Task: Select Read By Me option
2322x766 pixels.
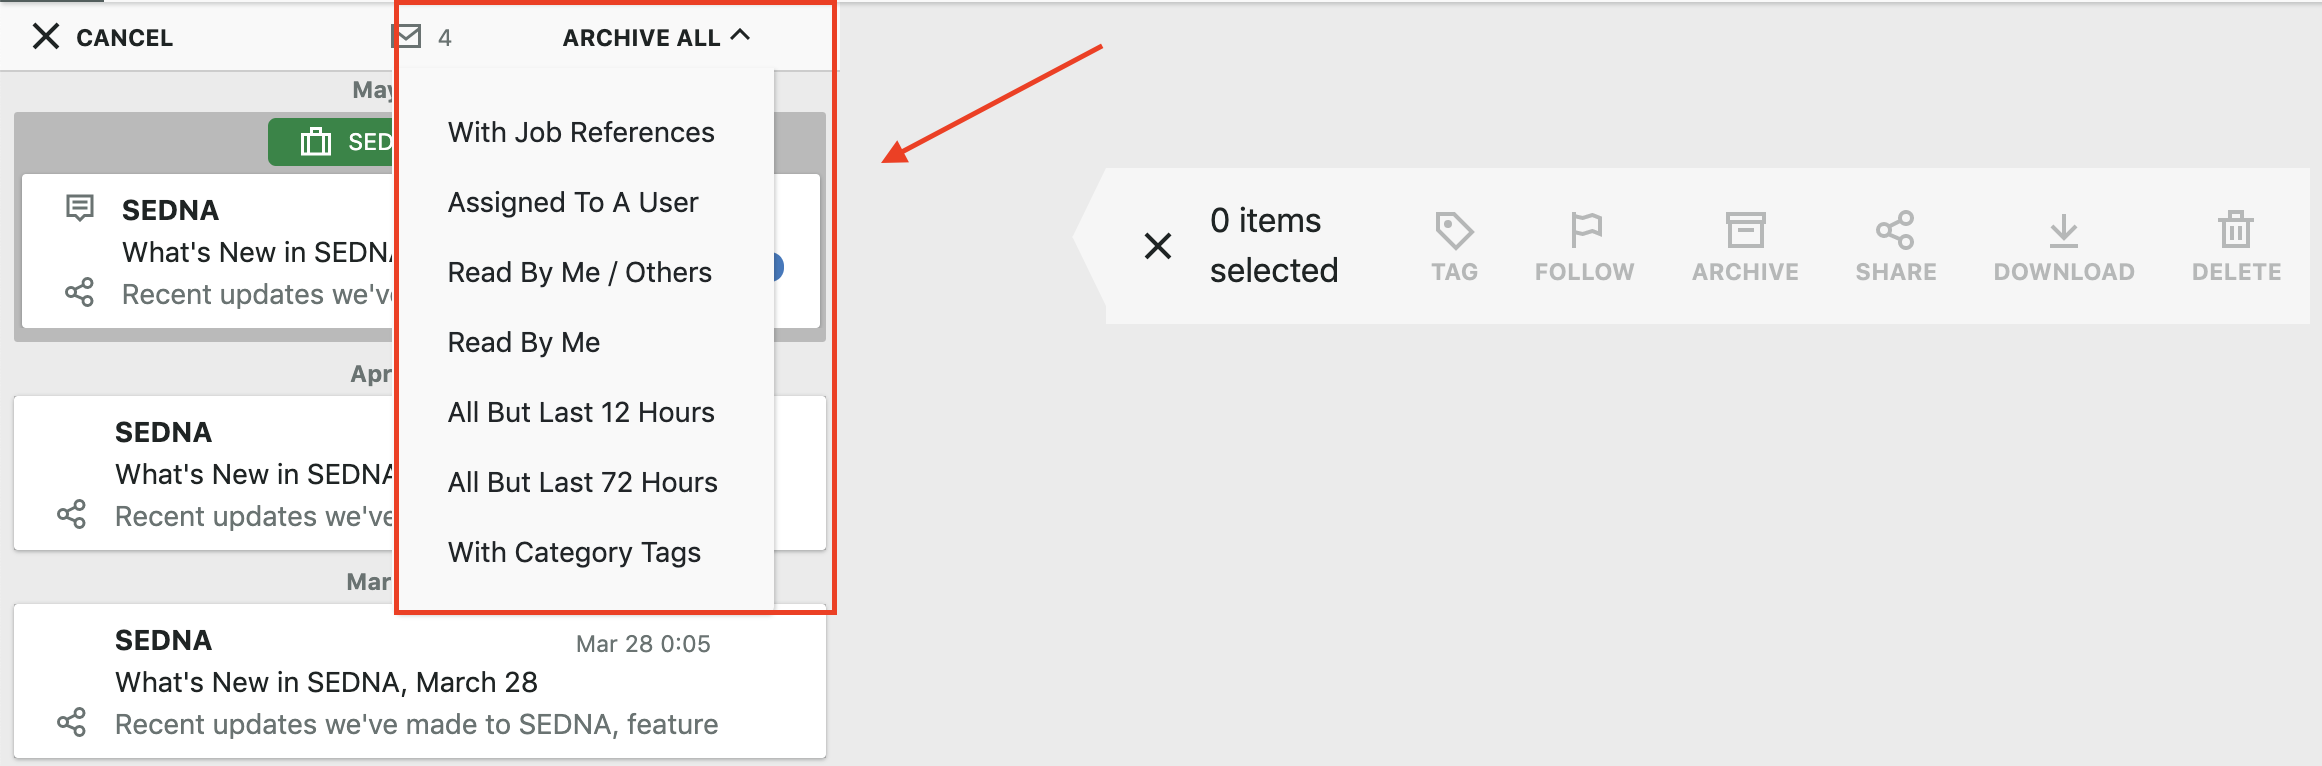Action: 524,342
